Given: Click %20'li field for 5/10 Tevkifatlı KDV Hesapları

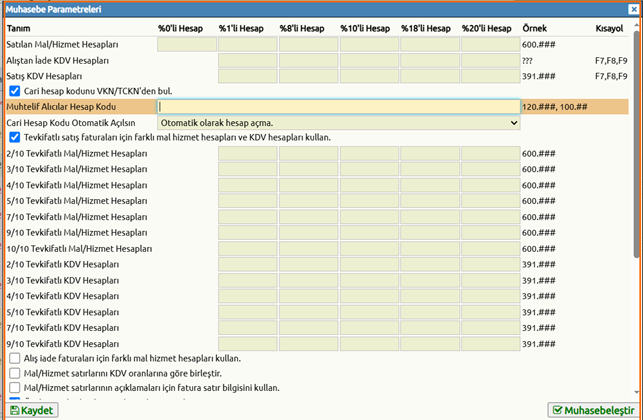Looking at the screenshot, I should click(490, 312).
